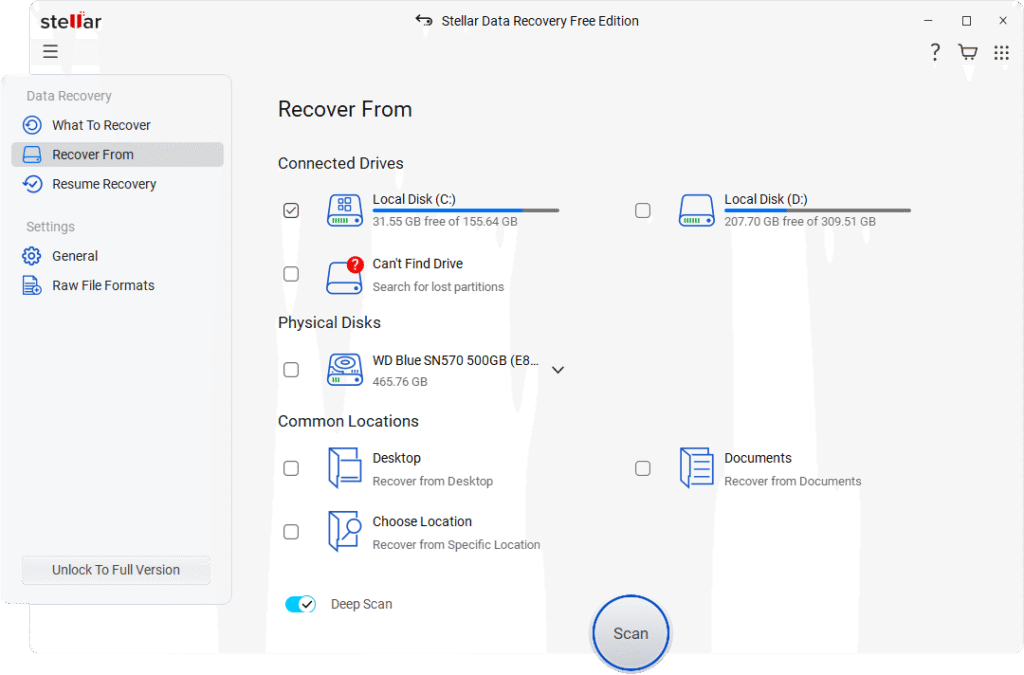Click the Local Disk (D:) usage bar
1024x675 pixels.
point(817,210)
